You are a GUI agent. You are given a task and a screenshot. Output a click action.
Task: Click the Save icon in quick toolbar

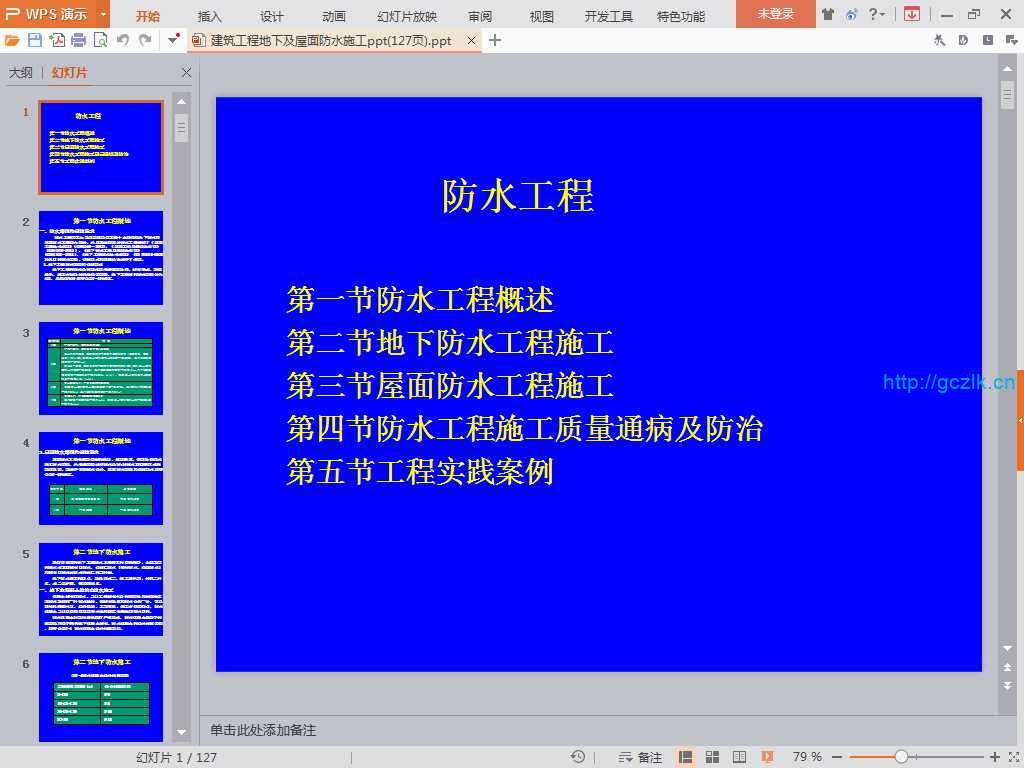(35, 40)
